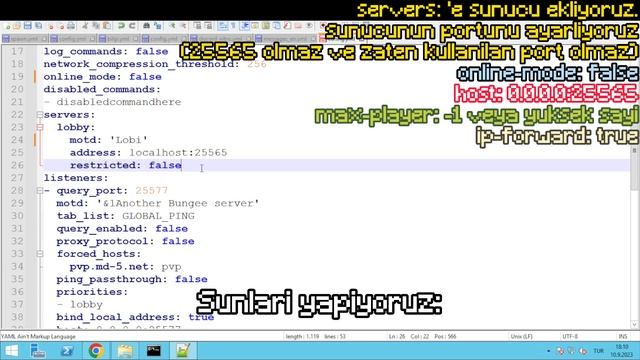This screenshot has height=360, width=640.
Task: Click the vertical scrollbar down arrow
Action: [x=634, y=324]
